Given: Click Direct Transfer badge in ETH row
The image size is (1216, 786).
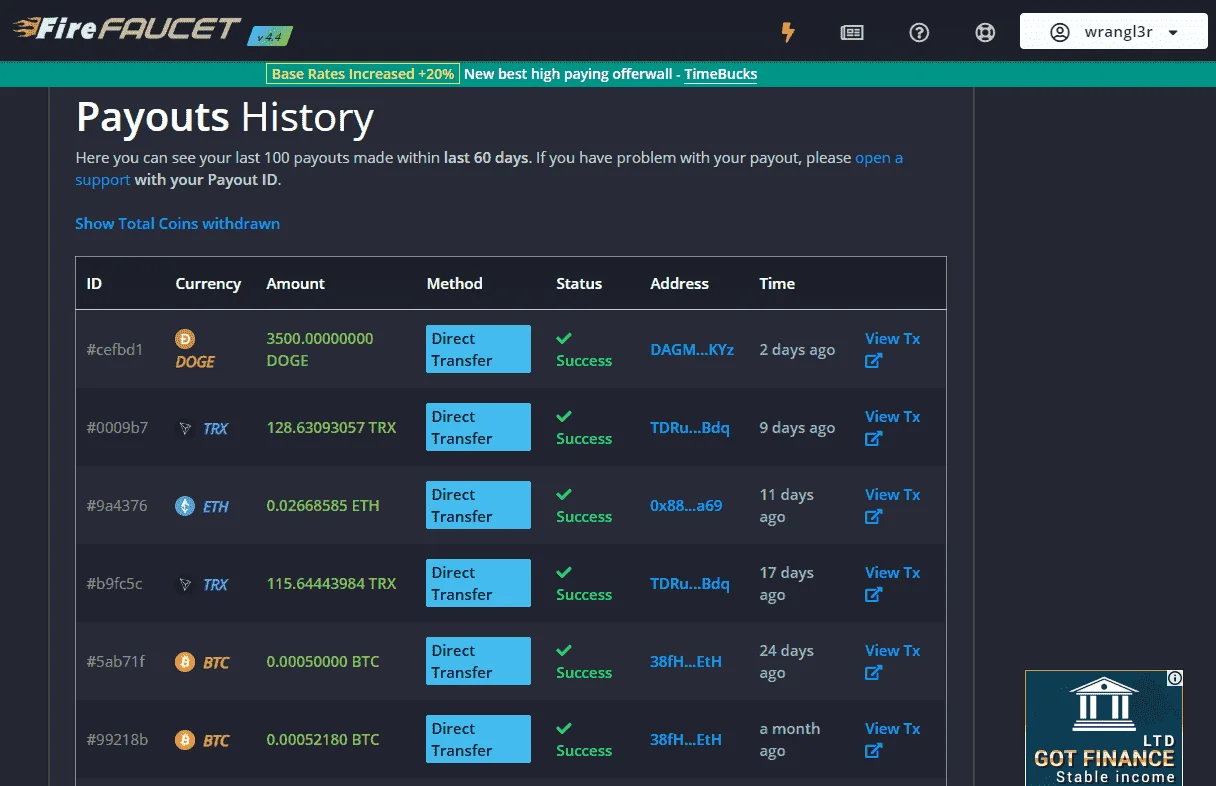Looking at the screenshot, I should pos(478,505).
